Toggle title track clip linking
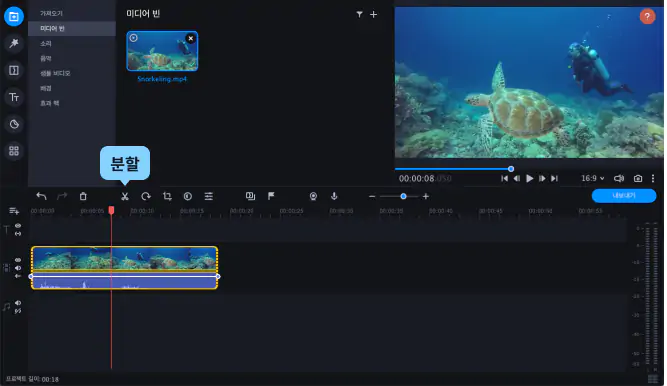Viewport: 667px width, 386px height. [18, 234]
